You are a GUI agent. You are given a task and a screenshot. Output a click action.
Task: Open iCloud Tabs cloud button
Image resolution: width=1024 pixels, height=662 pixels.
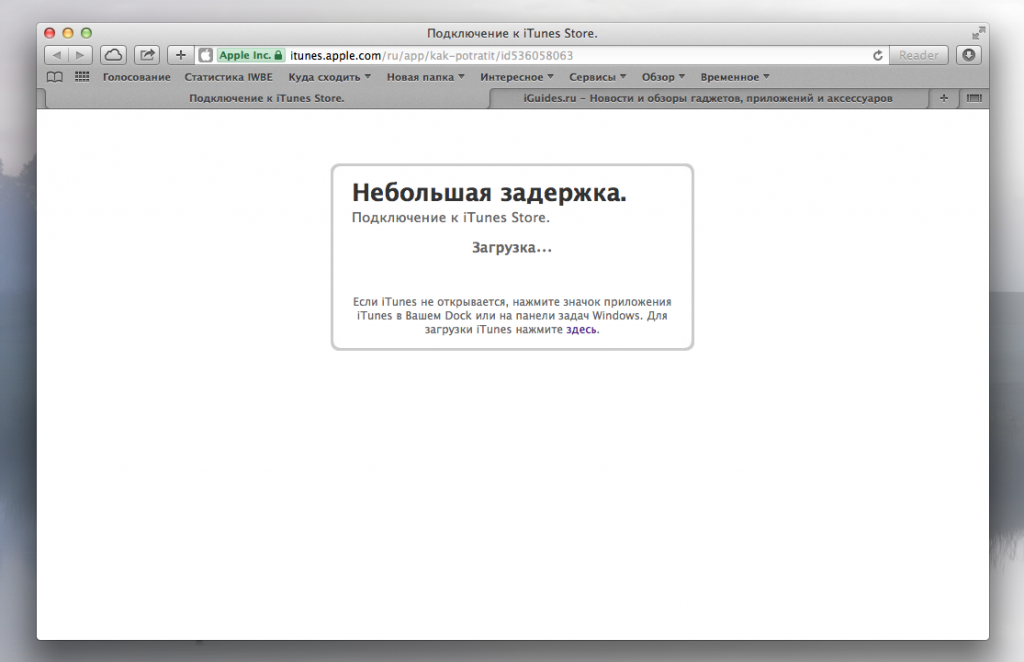pyautogui.click(x=113, y=55)
